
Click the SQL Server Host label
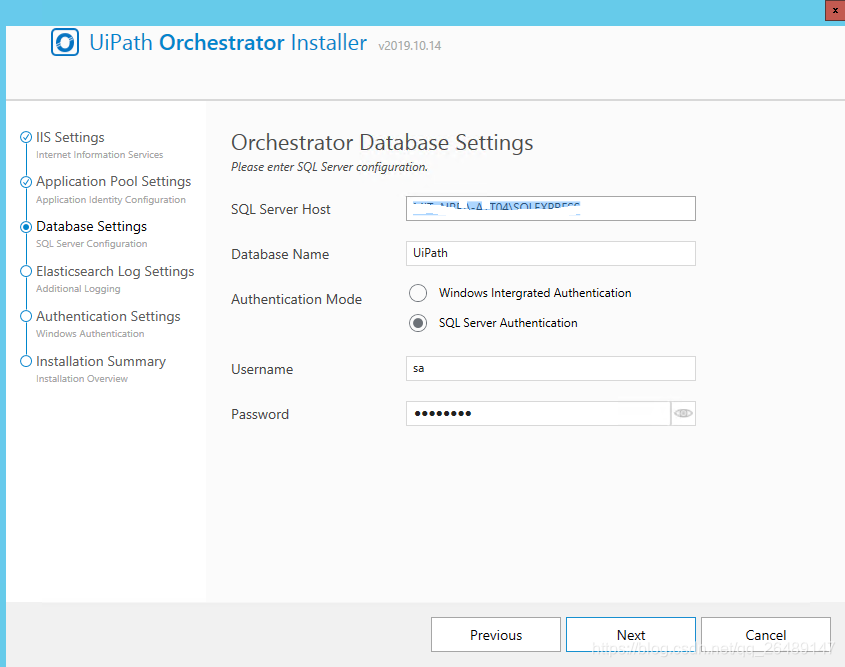[281, 210]
